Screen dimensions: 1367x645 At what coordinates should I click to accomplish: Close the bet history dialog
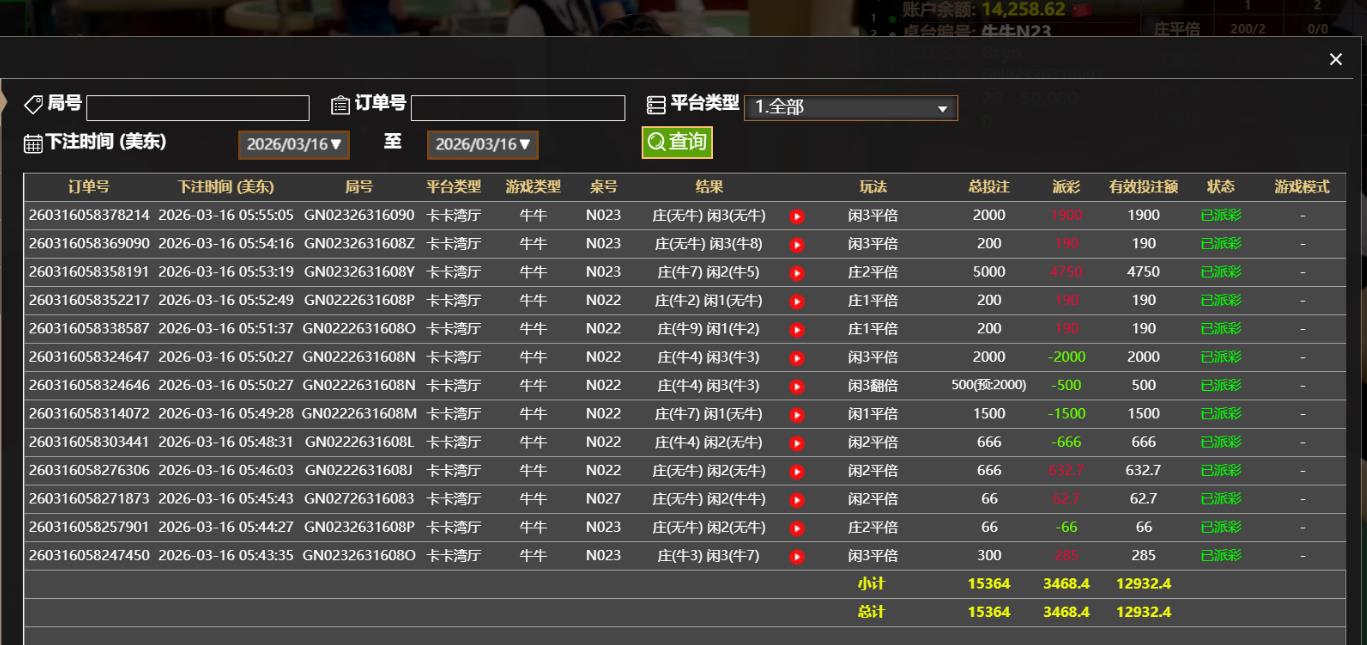tap(1335, 60)
